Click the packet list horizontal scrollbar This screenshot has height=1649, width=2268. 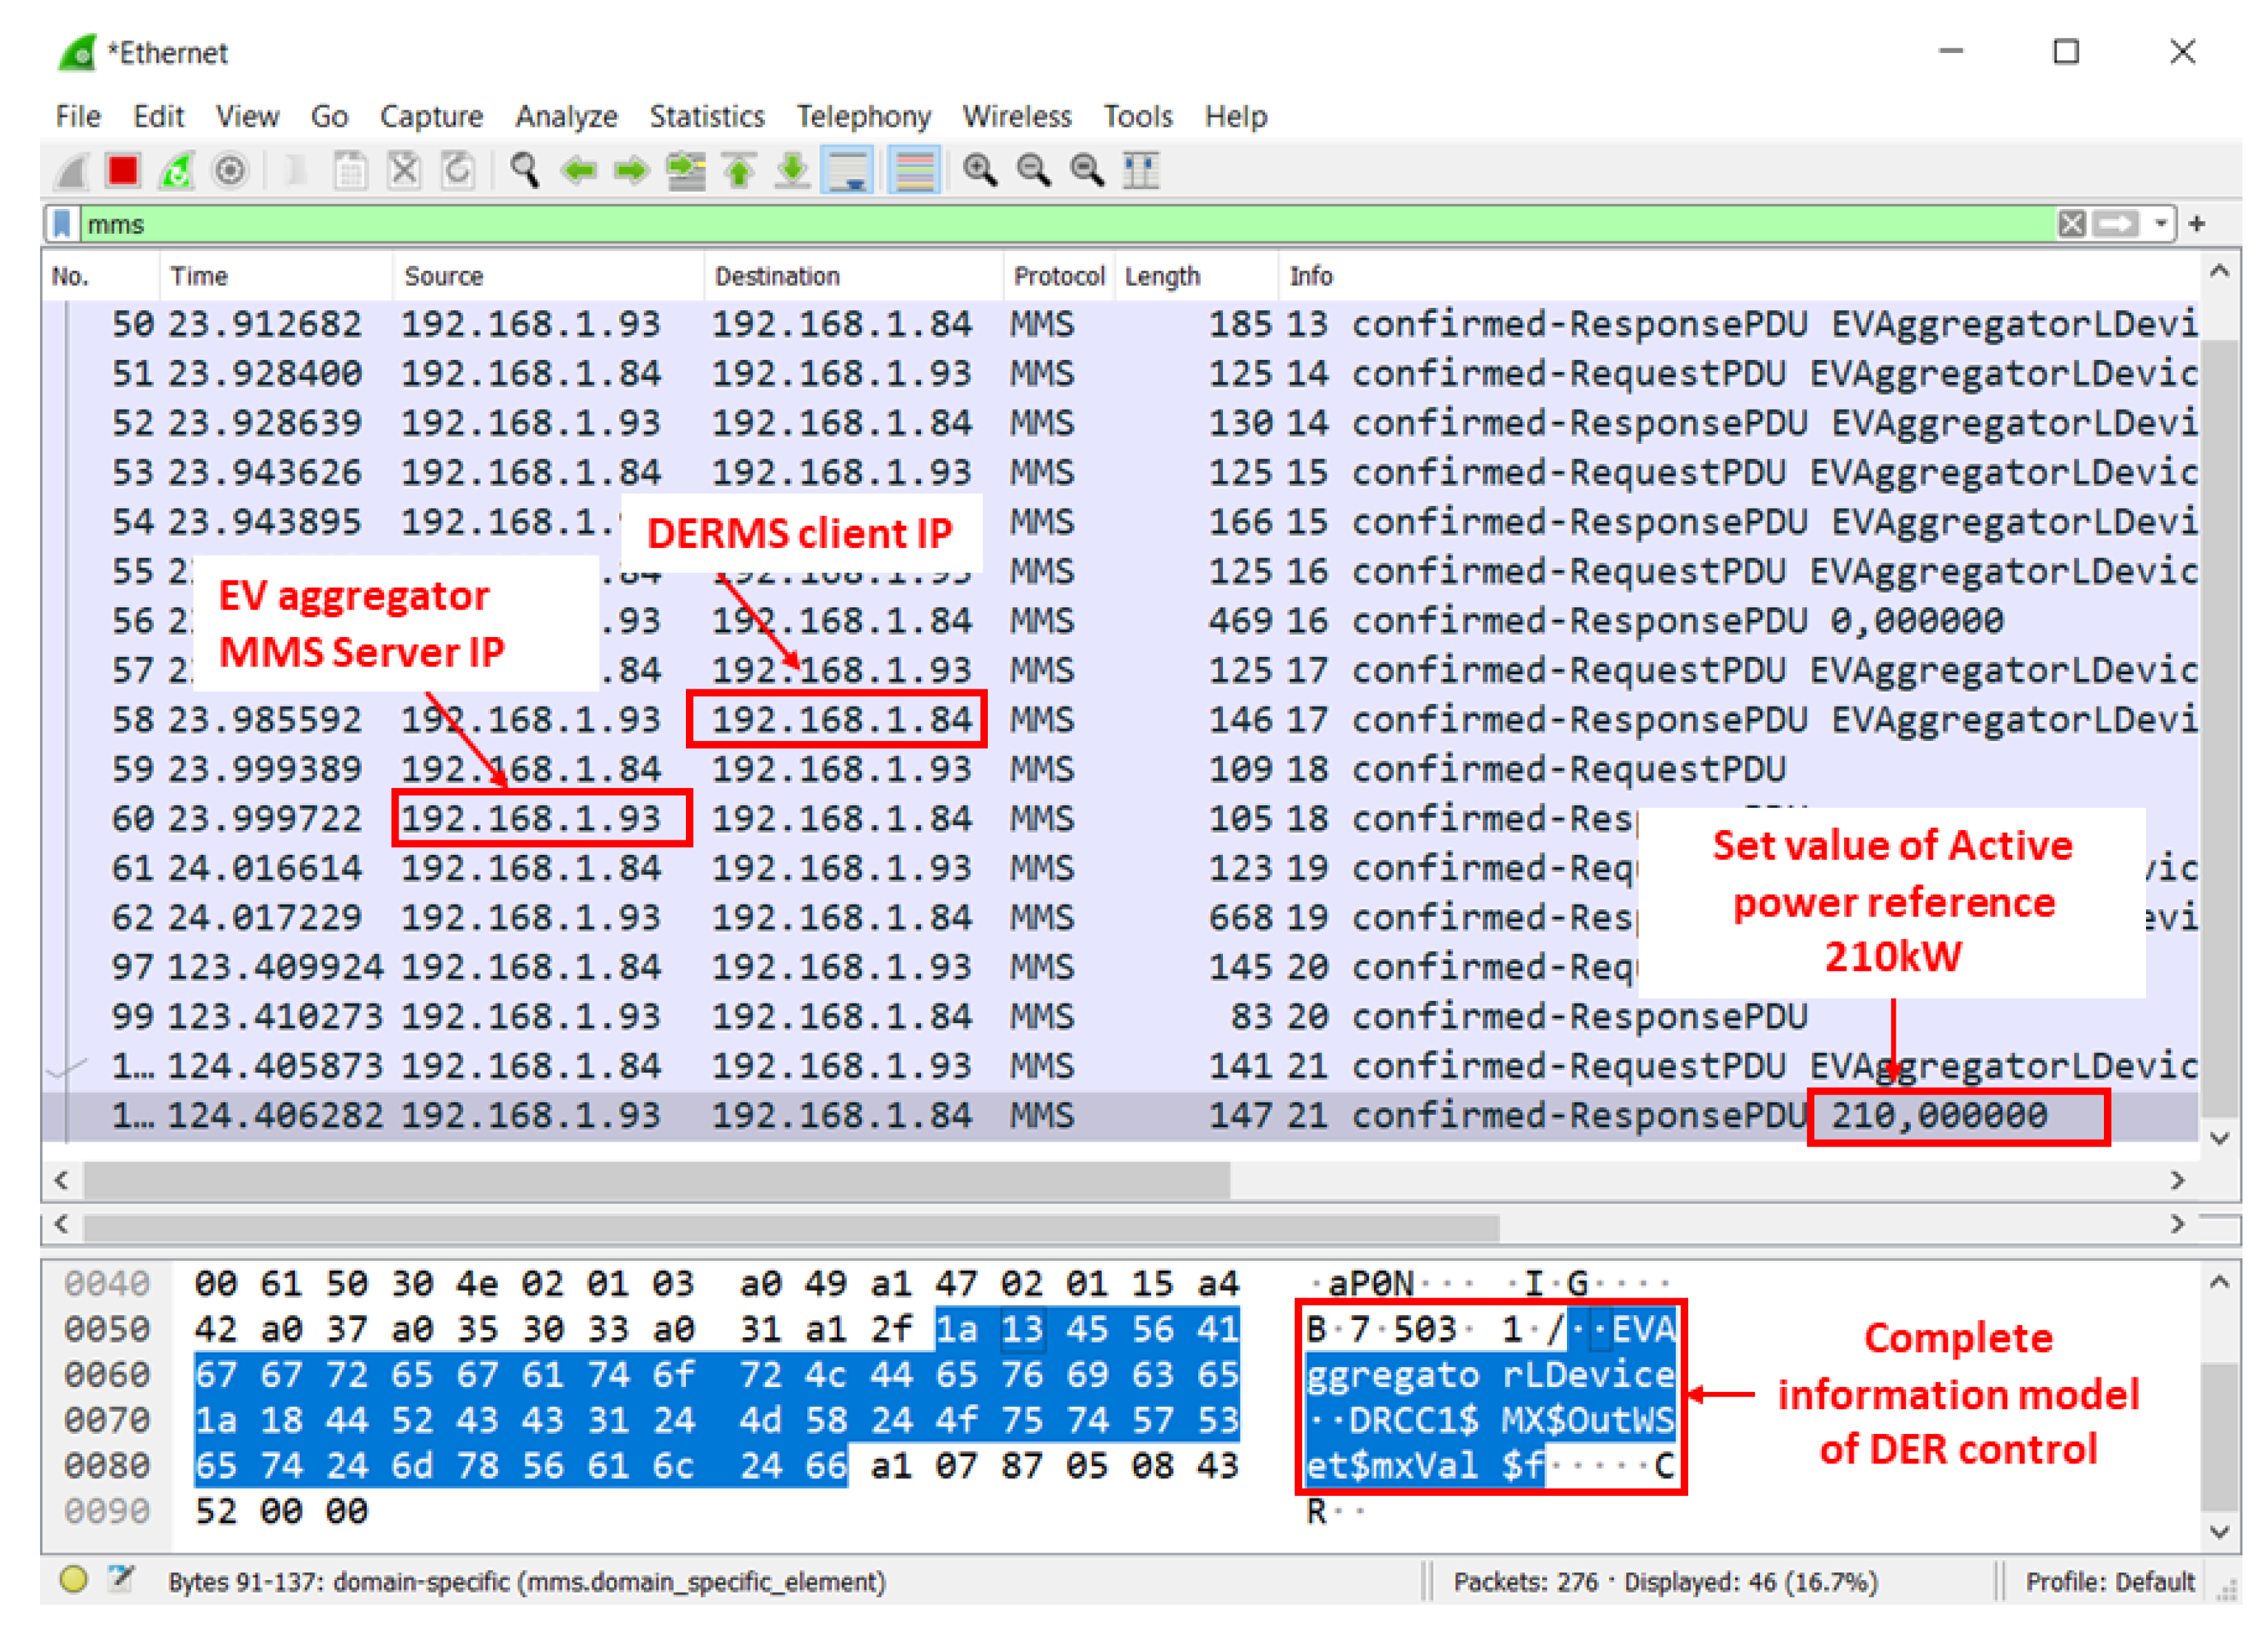pos(656,1180)
